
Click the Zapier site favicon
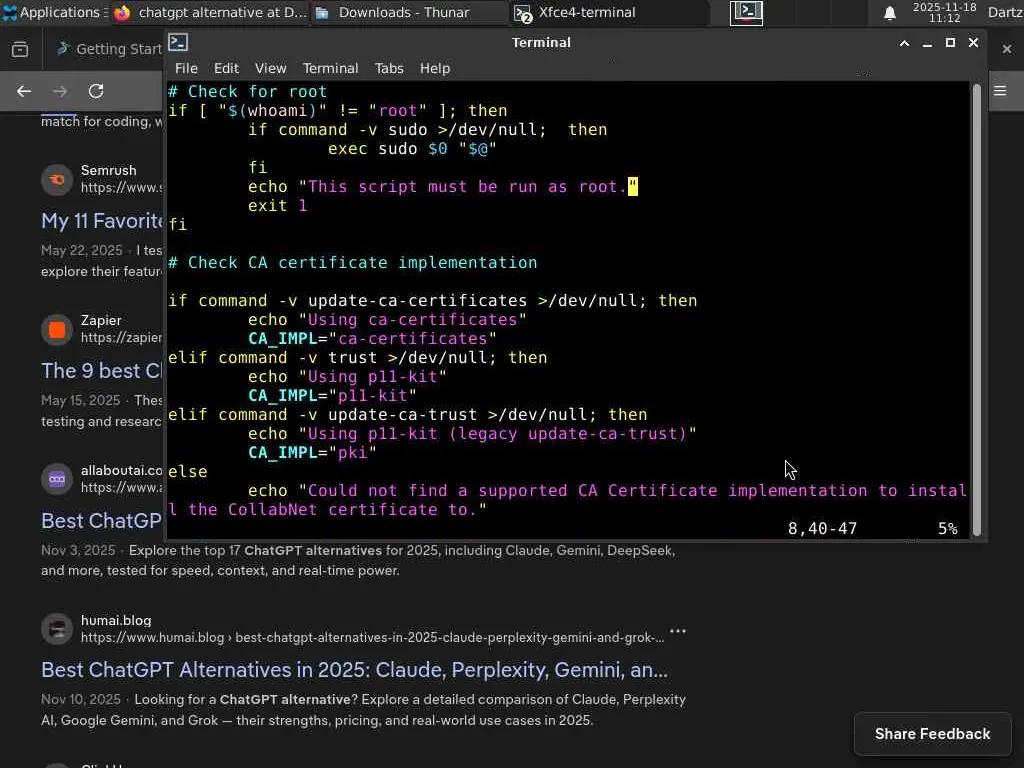(x=57, y=329)
